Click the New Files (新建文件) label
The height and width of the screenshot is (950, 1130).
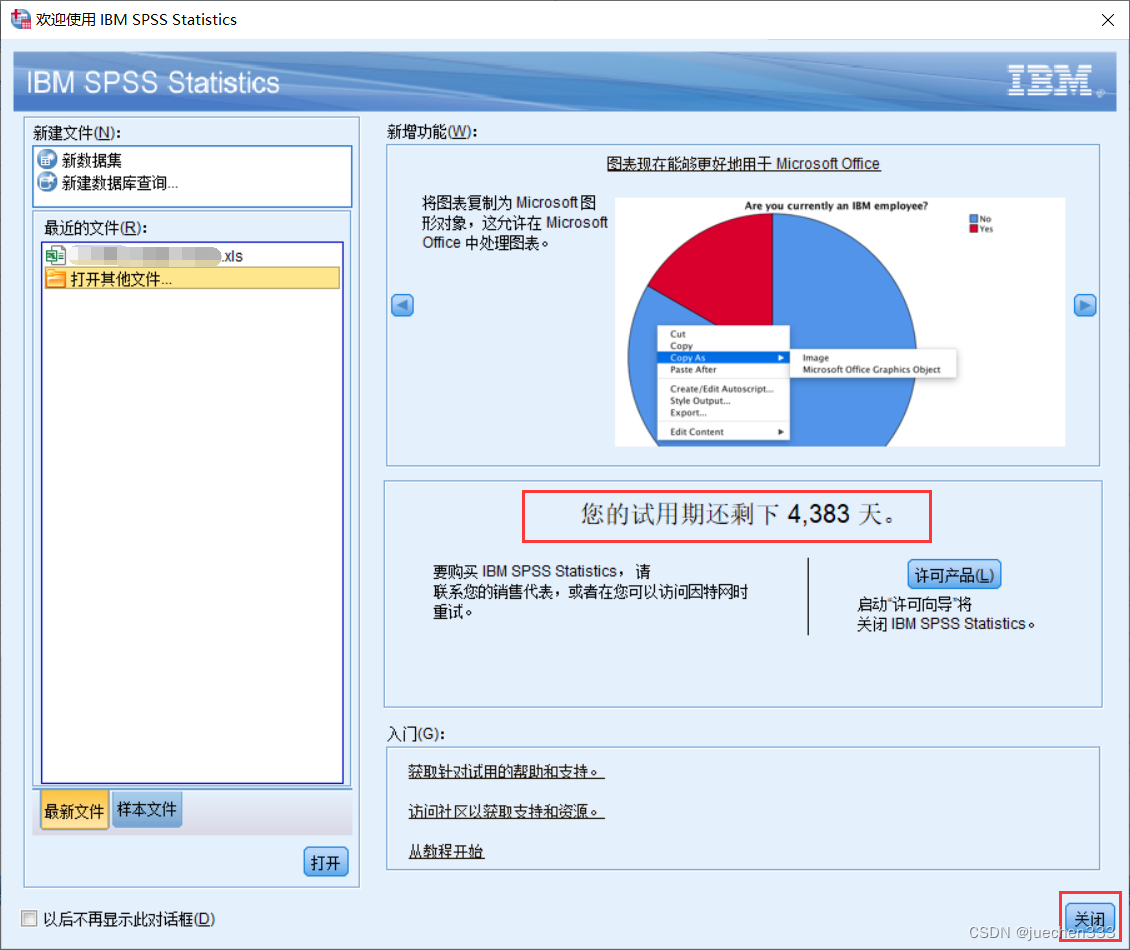click(x=77, y=133)
